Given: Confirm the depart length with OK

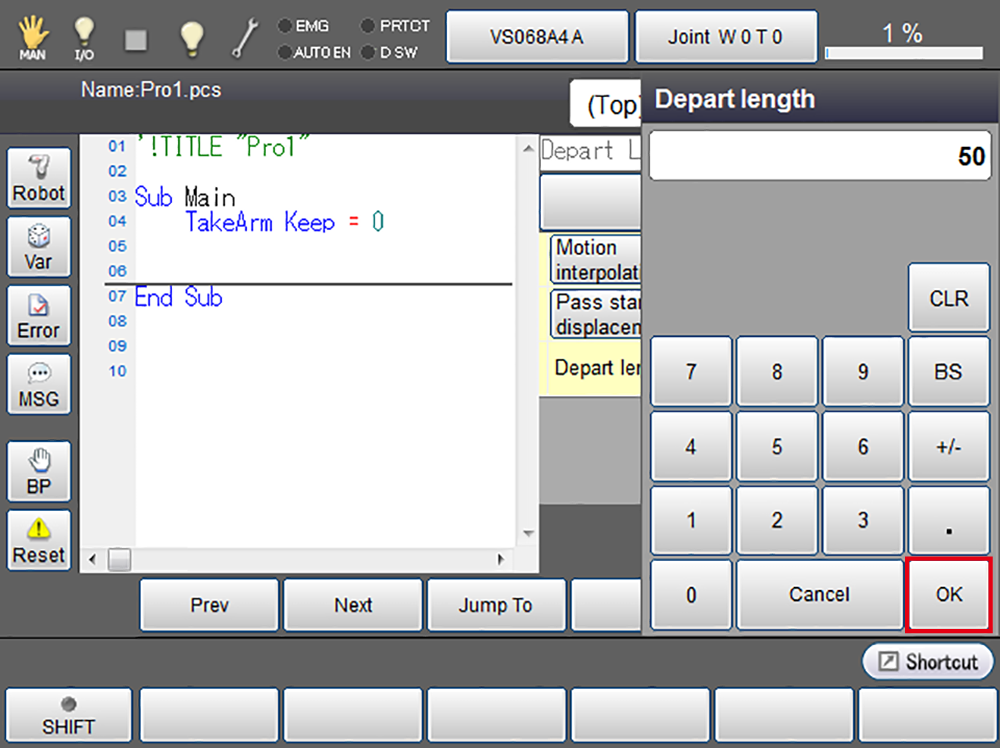Looking at the screenshot, I should tap(948, 595).
